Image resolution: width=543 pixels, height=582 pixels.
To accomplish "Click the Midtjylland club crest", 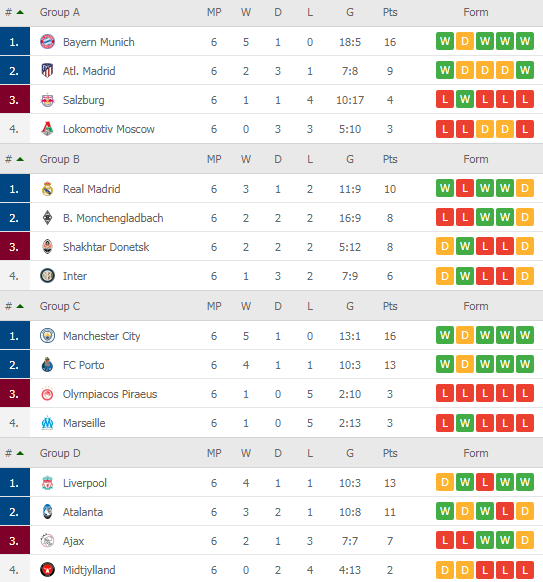I will 48,569.
